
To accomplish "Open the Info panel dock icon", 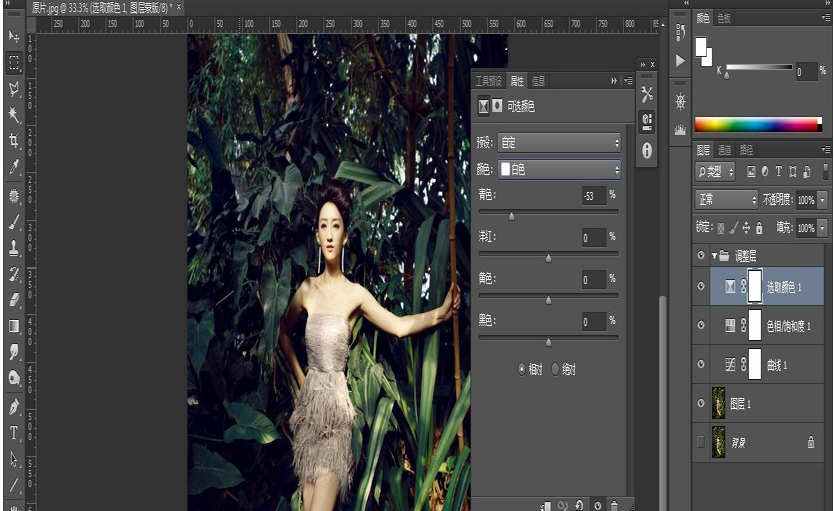I will (x=647, y=151).
